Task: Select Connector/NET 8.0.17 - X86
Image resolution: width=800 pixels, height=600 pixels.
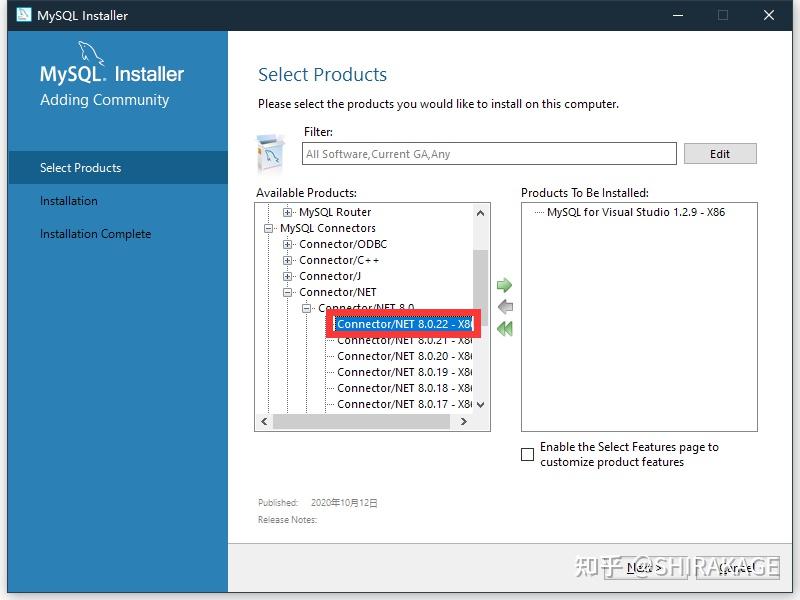Action: tap(404, 404)
